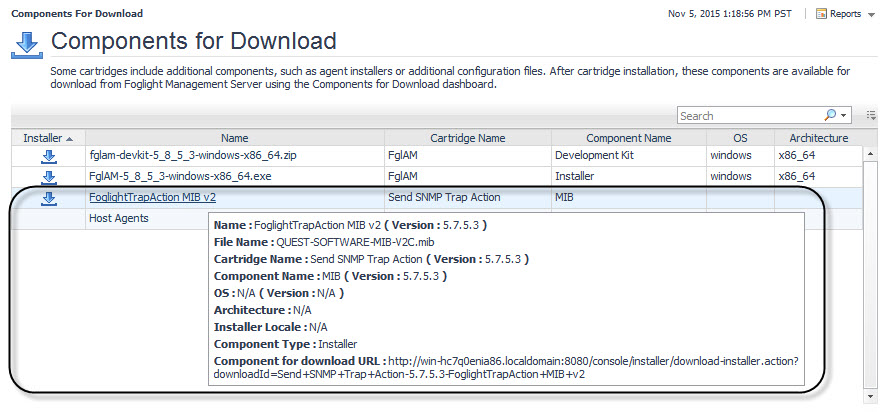Click the Components For Download breadcrumb title

(77, 13)
